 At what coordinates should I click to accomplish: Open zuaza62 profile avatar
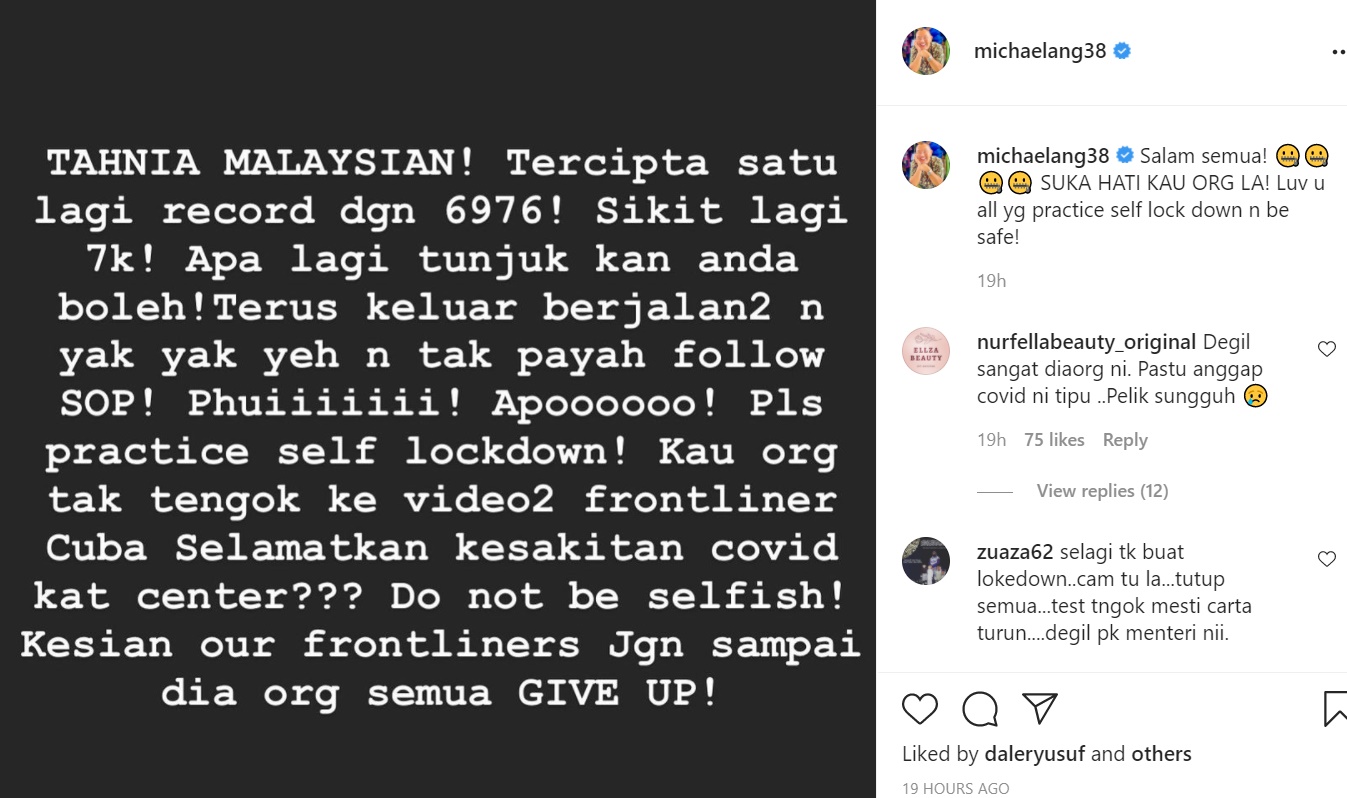pyautogui.click(x=926, y=560)
